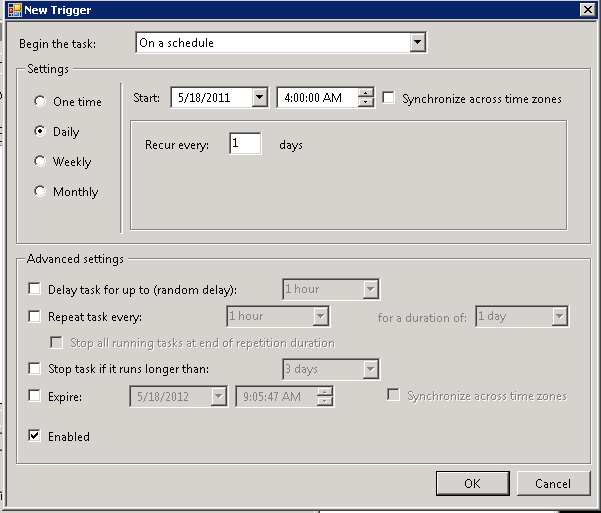The height and width of the screenshot is (513, 601).
Task: Enable Repeat task every checkbox
Action: coord(35,317)
